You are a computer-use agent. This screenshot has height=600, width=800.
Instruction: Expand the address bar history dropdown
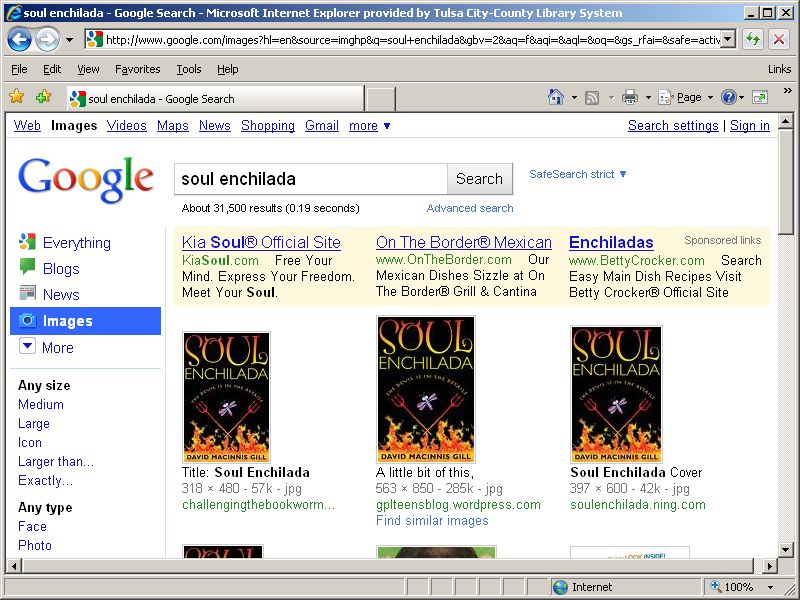pyautogui.click(x=728, y=39)
